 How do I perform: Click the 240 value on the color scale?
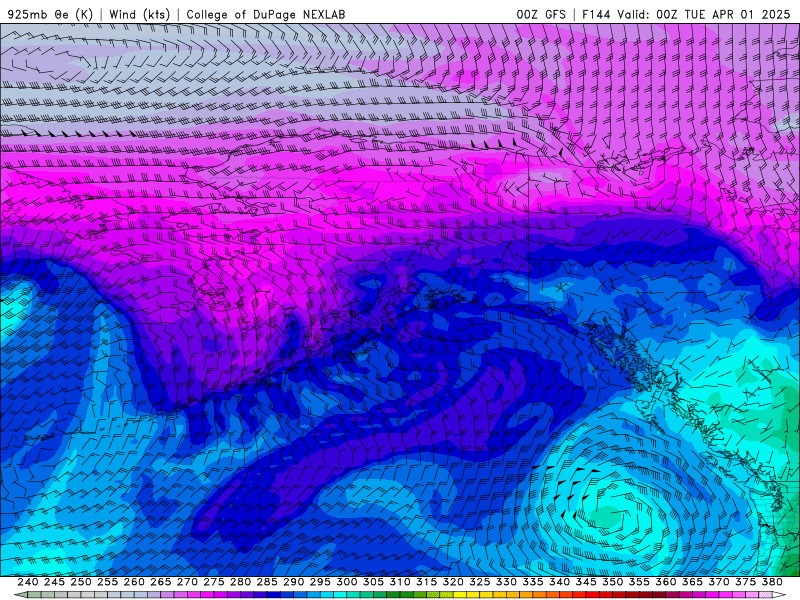click(x=28, y=582)
